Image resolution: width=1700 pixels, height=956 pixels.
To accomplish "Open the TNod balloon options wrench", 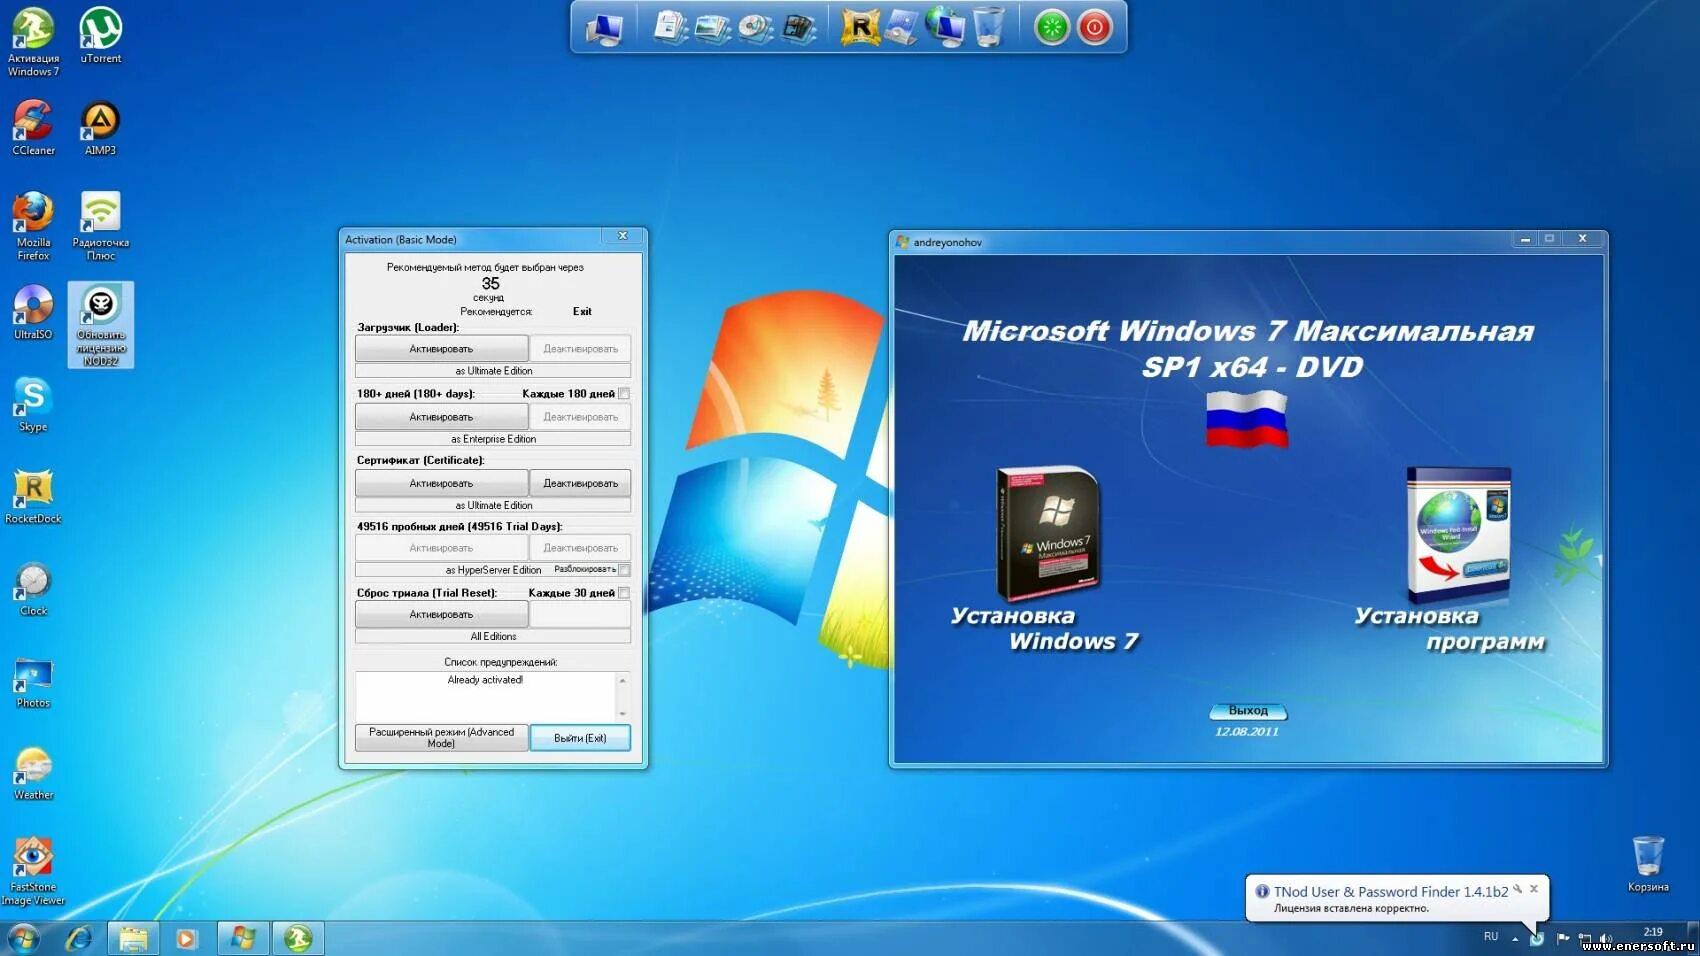I will tap(1518, 889).
